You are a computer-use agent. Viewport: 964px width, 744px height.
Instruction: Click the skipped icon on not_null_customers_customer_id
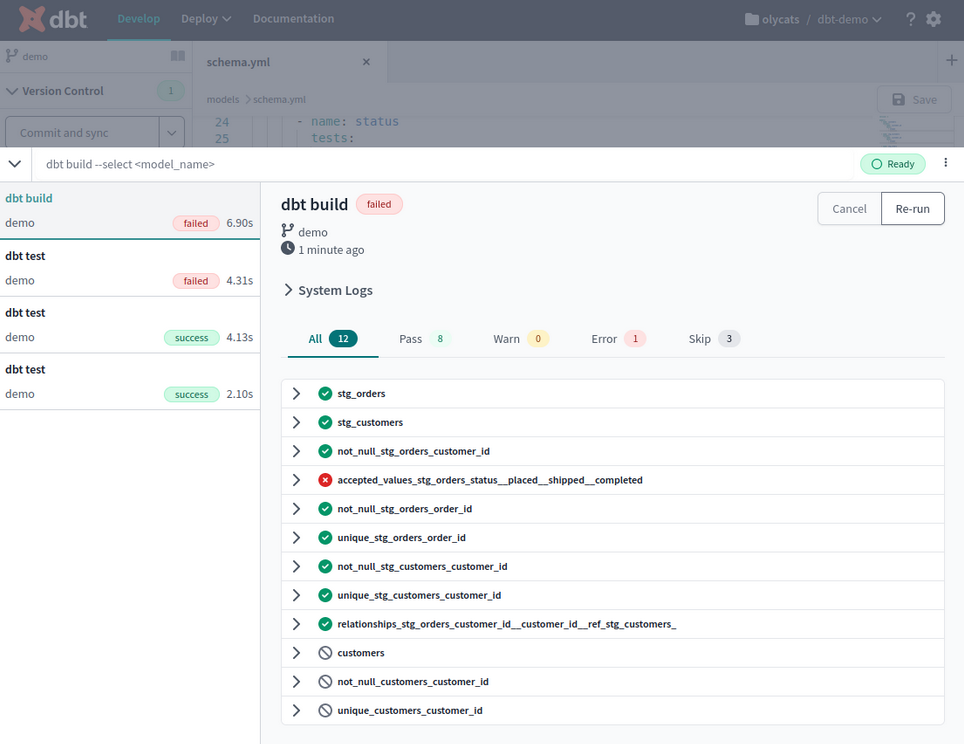(x=325, y=682)
